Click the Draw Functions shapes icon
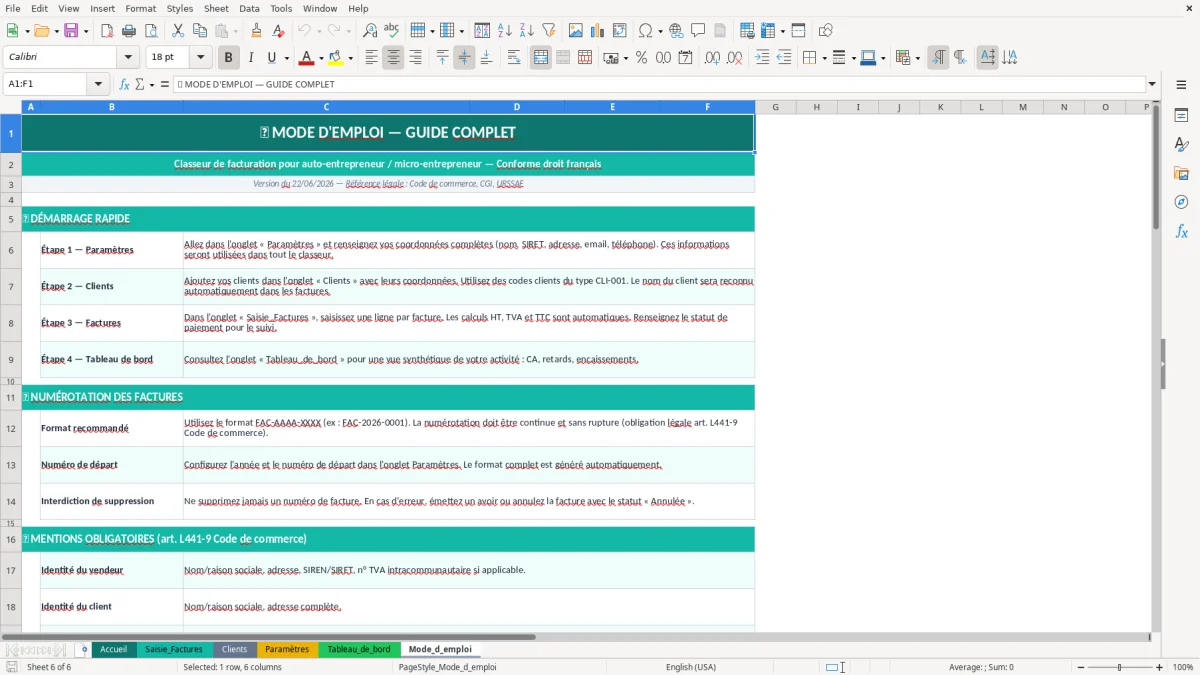The image size is (1200, 675). [x=825, y=31]
